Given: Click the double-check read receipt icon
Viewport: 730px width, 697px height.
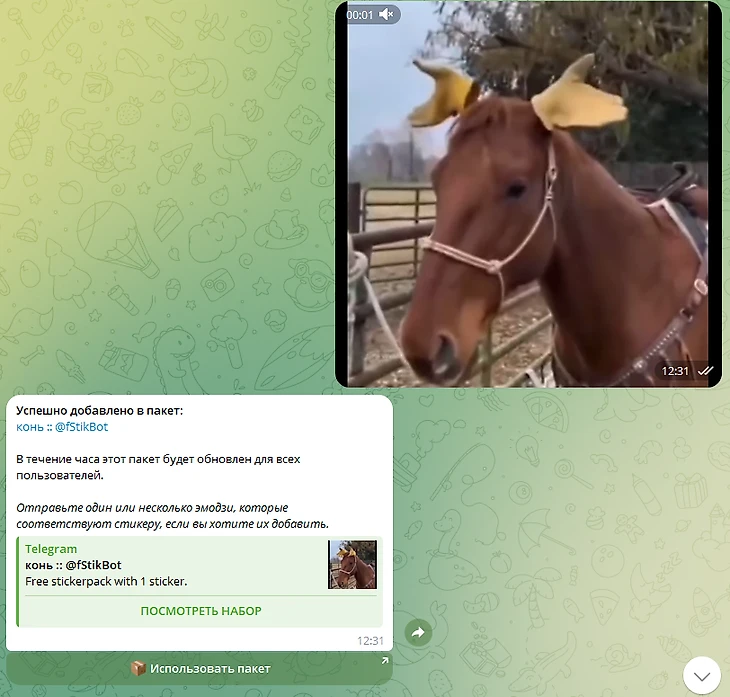Looking at the screenshot, I should pos(706,371).
